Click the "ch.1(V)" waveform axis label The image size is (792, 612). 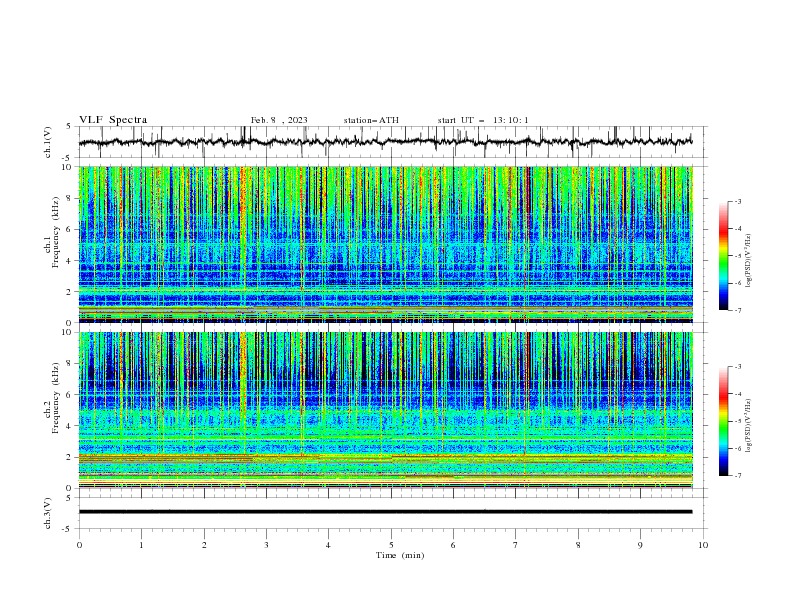point(48,142)
